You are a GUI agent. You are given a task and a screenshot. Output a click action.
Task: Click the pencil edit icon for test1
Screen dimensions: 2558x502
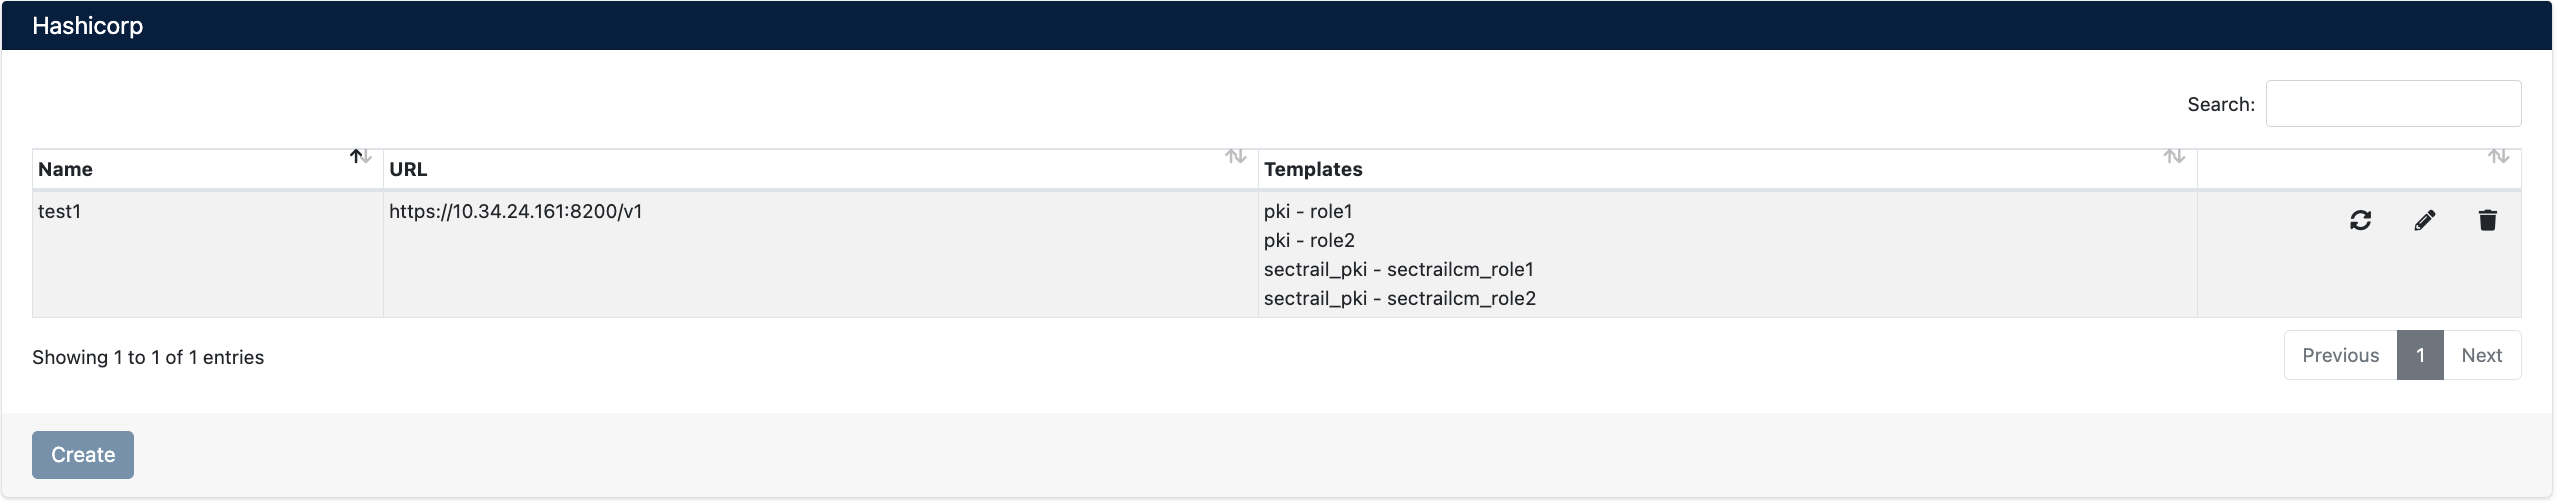[x=2424, y=221]
